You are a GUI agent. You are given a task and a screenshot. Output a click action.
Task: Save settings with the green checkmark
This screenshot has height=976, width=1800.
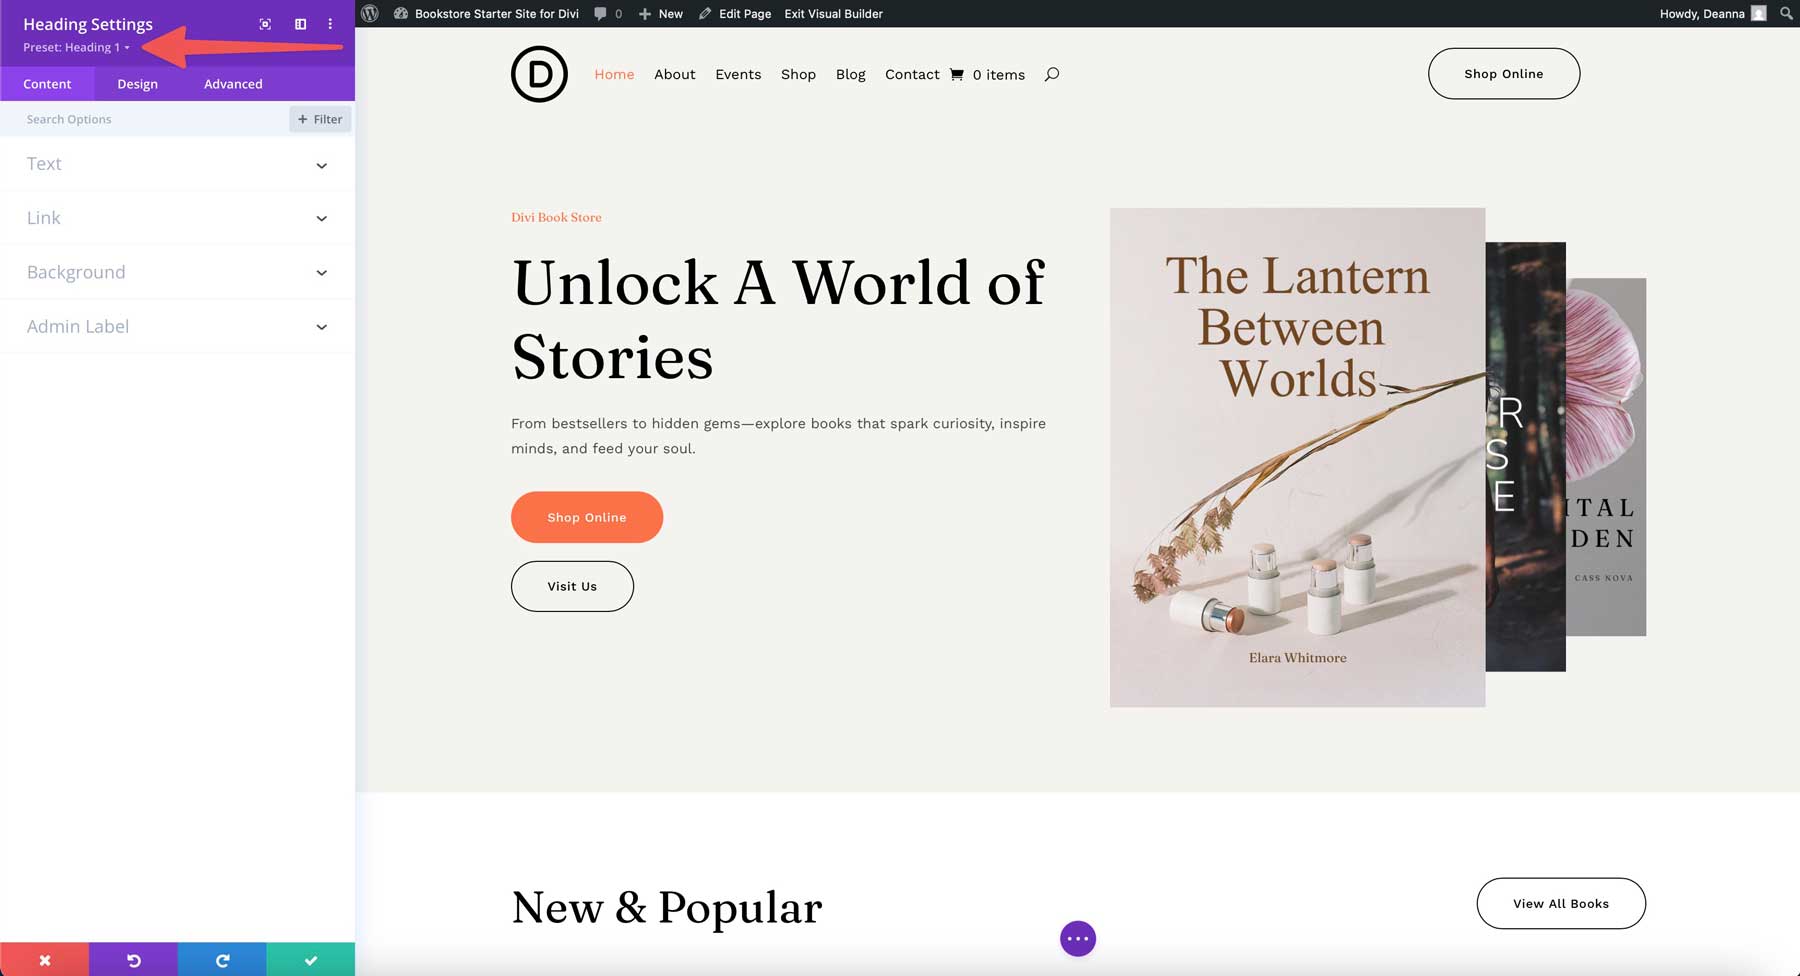(310, 960)
